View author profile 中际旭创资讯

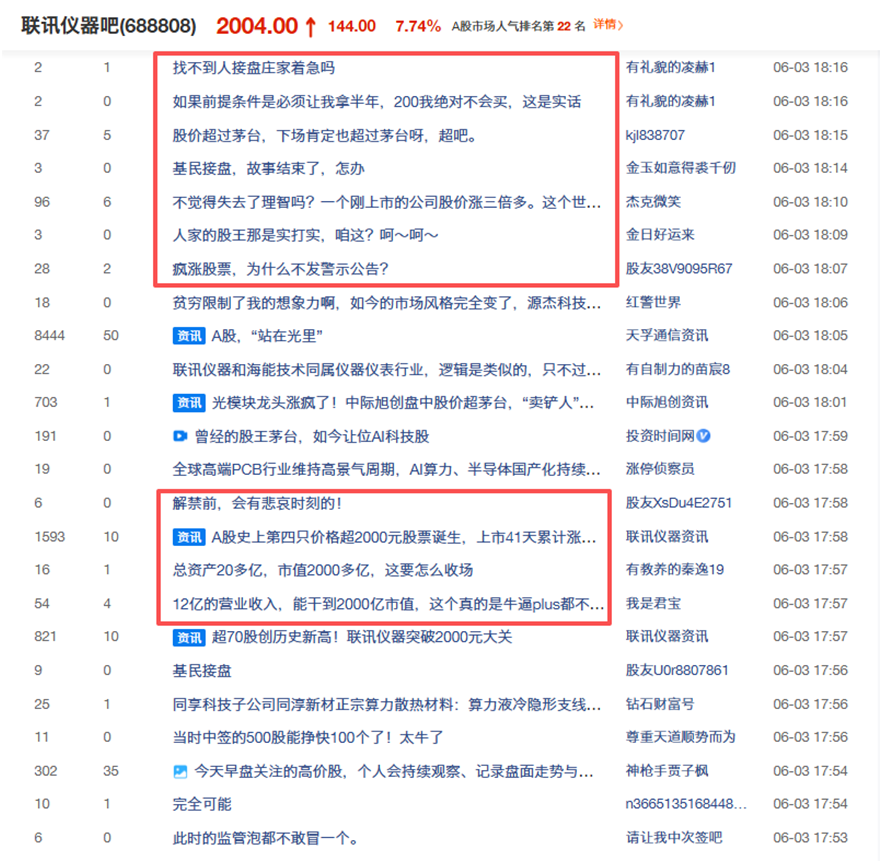[667, 403]
